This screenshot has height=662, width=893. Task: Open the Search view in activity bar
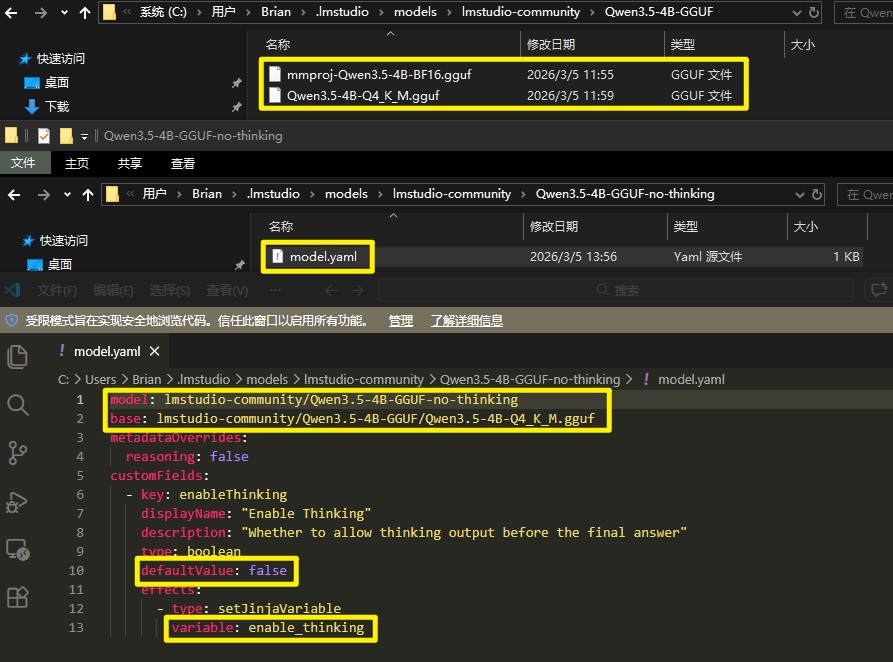[x=18, y=404]
